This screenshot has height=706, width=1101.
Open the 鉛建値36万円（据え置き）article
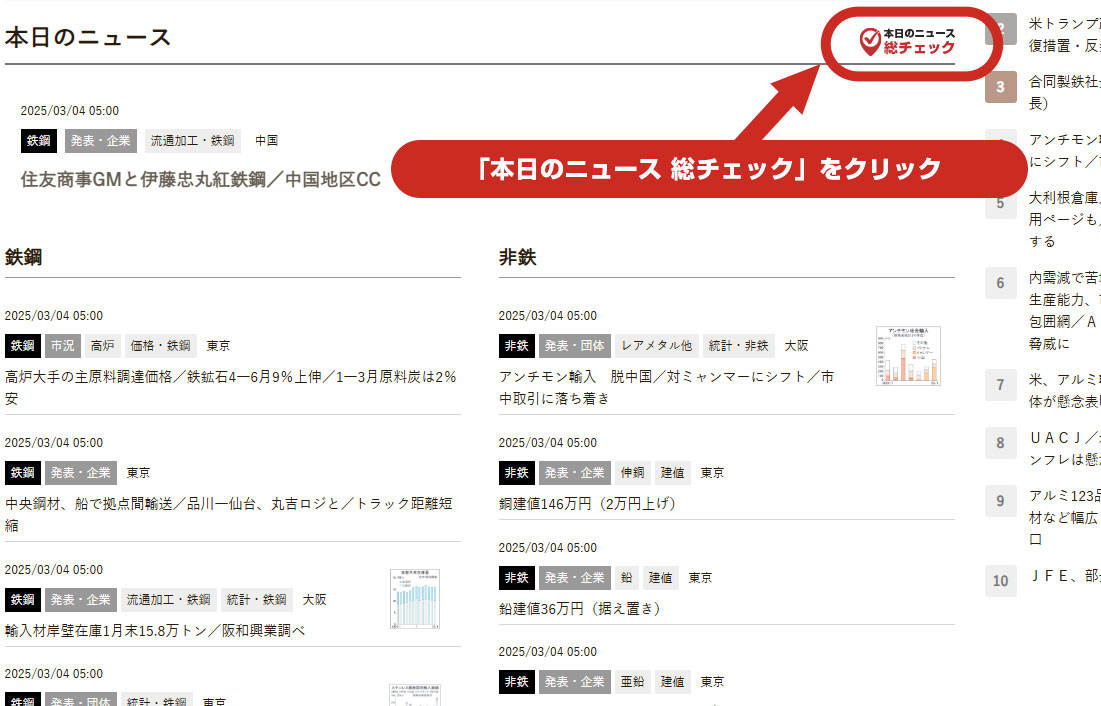[x=580, y=609]
